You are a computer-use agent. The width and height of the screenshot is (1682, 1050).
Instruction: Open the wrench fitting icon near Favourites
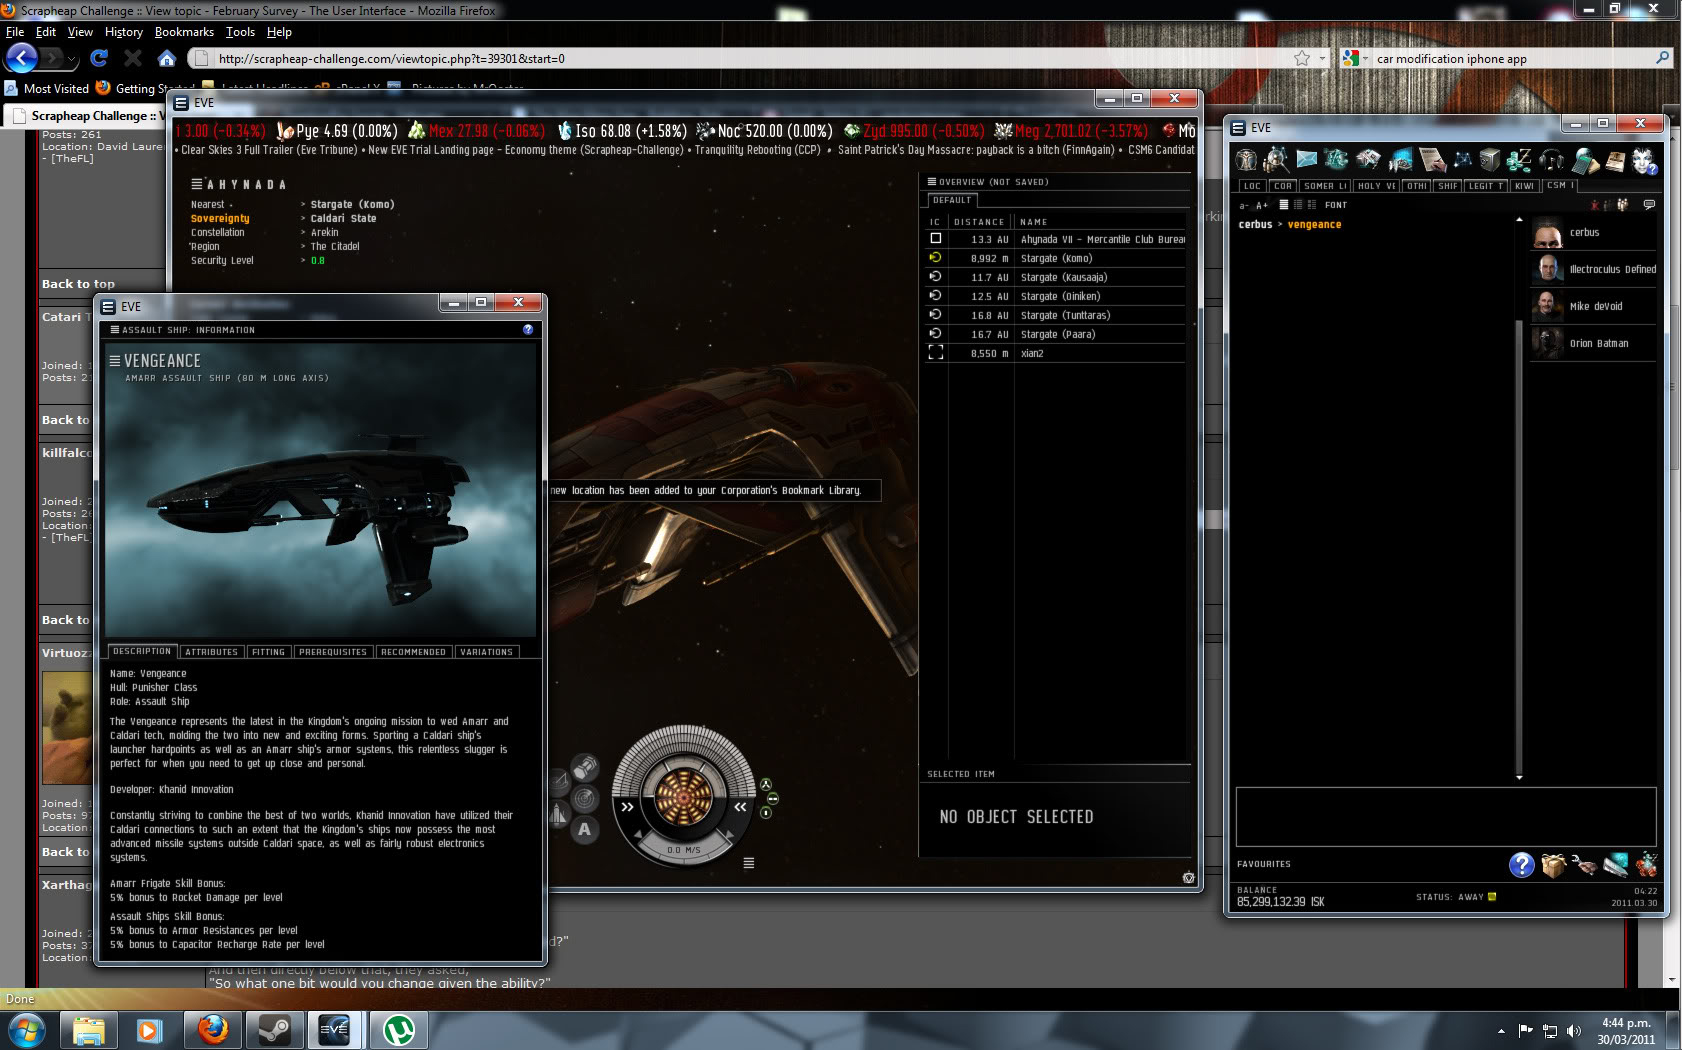pos(1584,865)
